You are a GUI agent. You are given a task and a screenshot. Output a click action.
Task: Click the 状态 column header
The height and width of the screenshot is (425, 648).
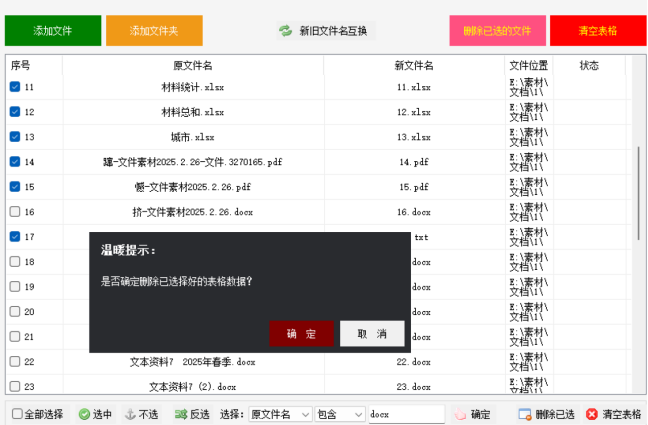[x=589, y=65]
